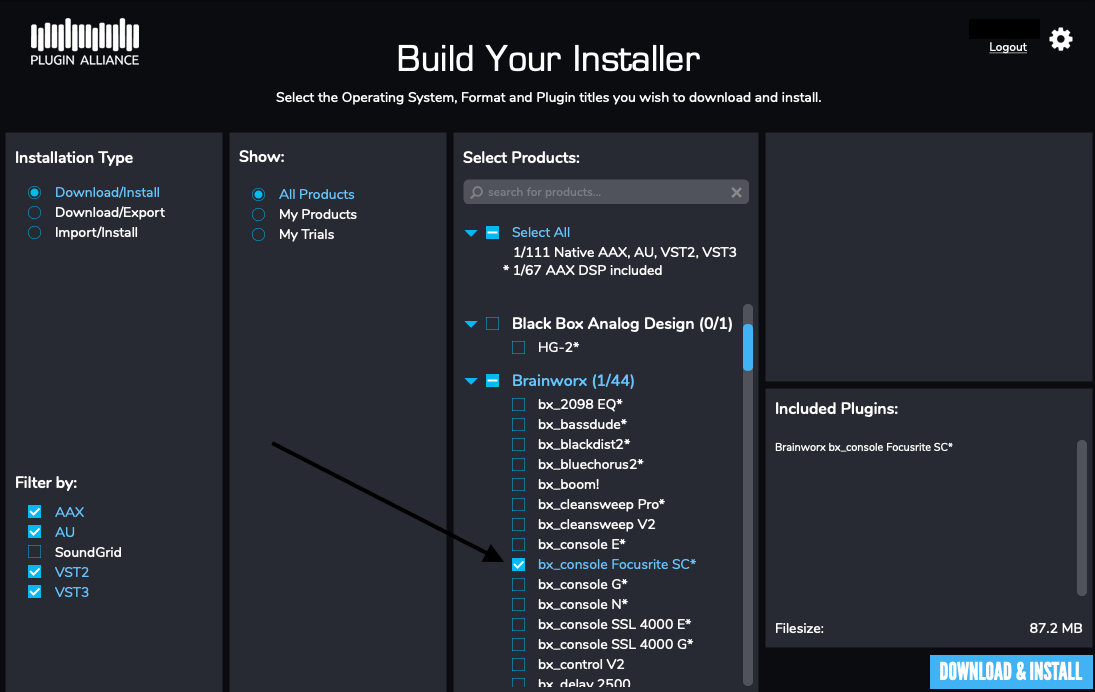Collapse Black Box Analog Design group
1095x692 pixels.
pos(471,324)
